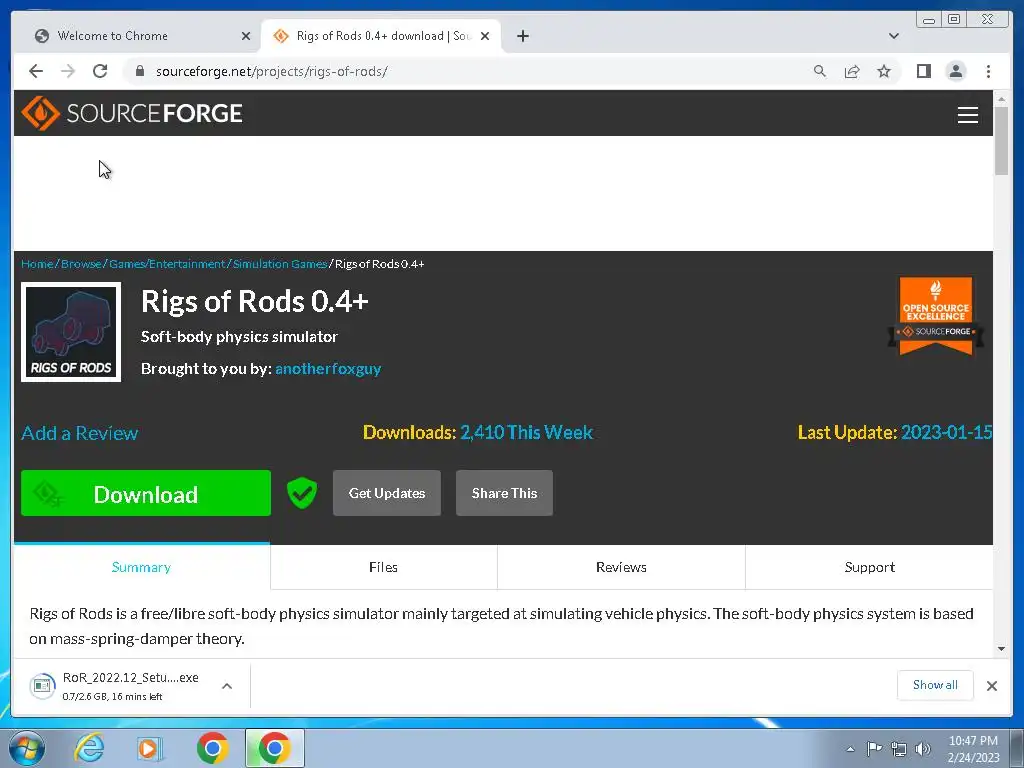Click the scrollbar down arrow
This screenshot has height=768, width=1024.
click(1001, 648)
